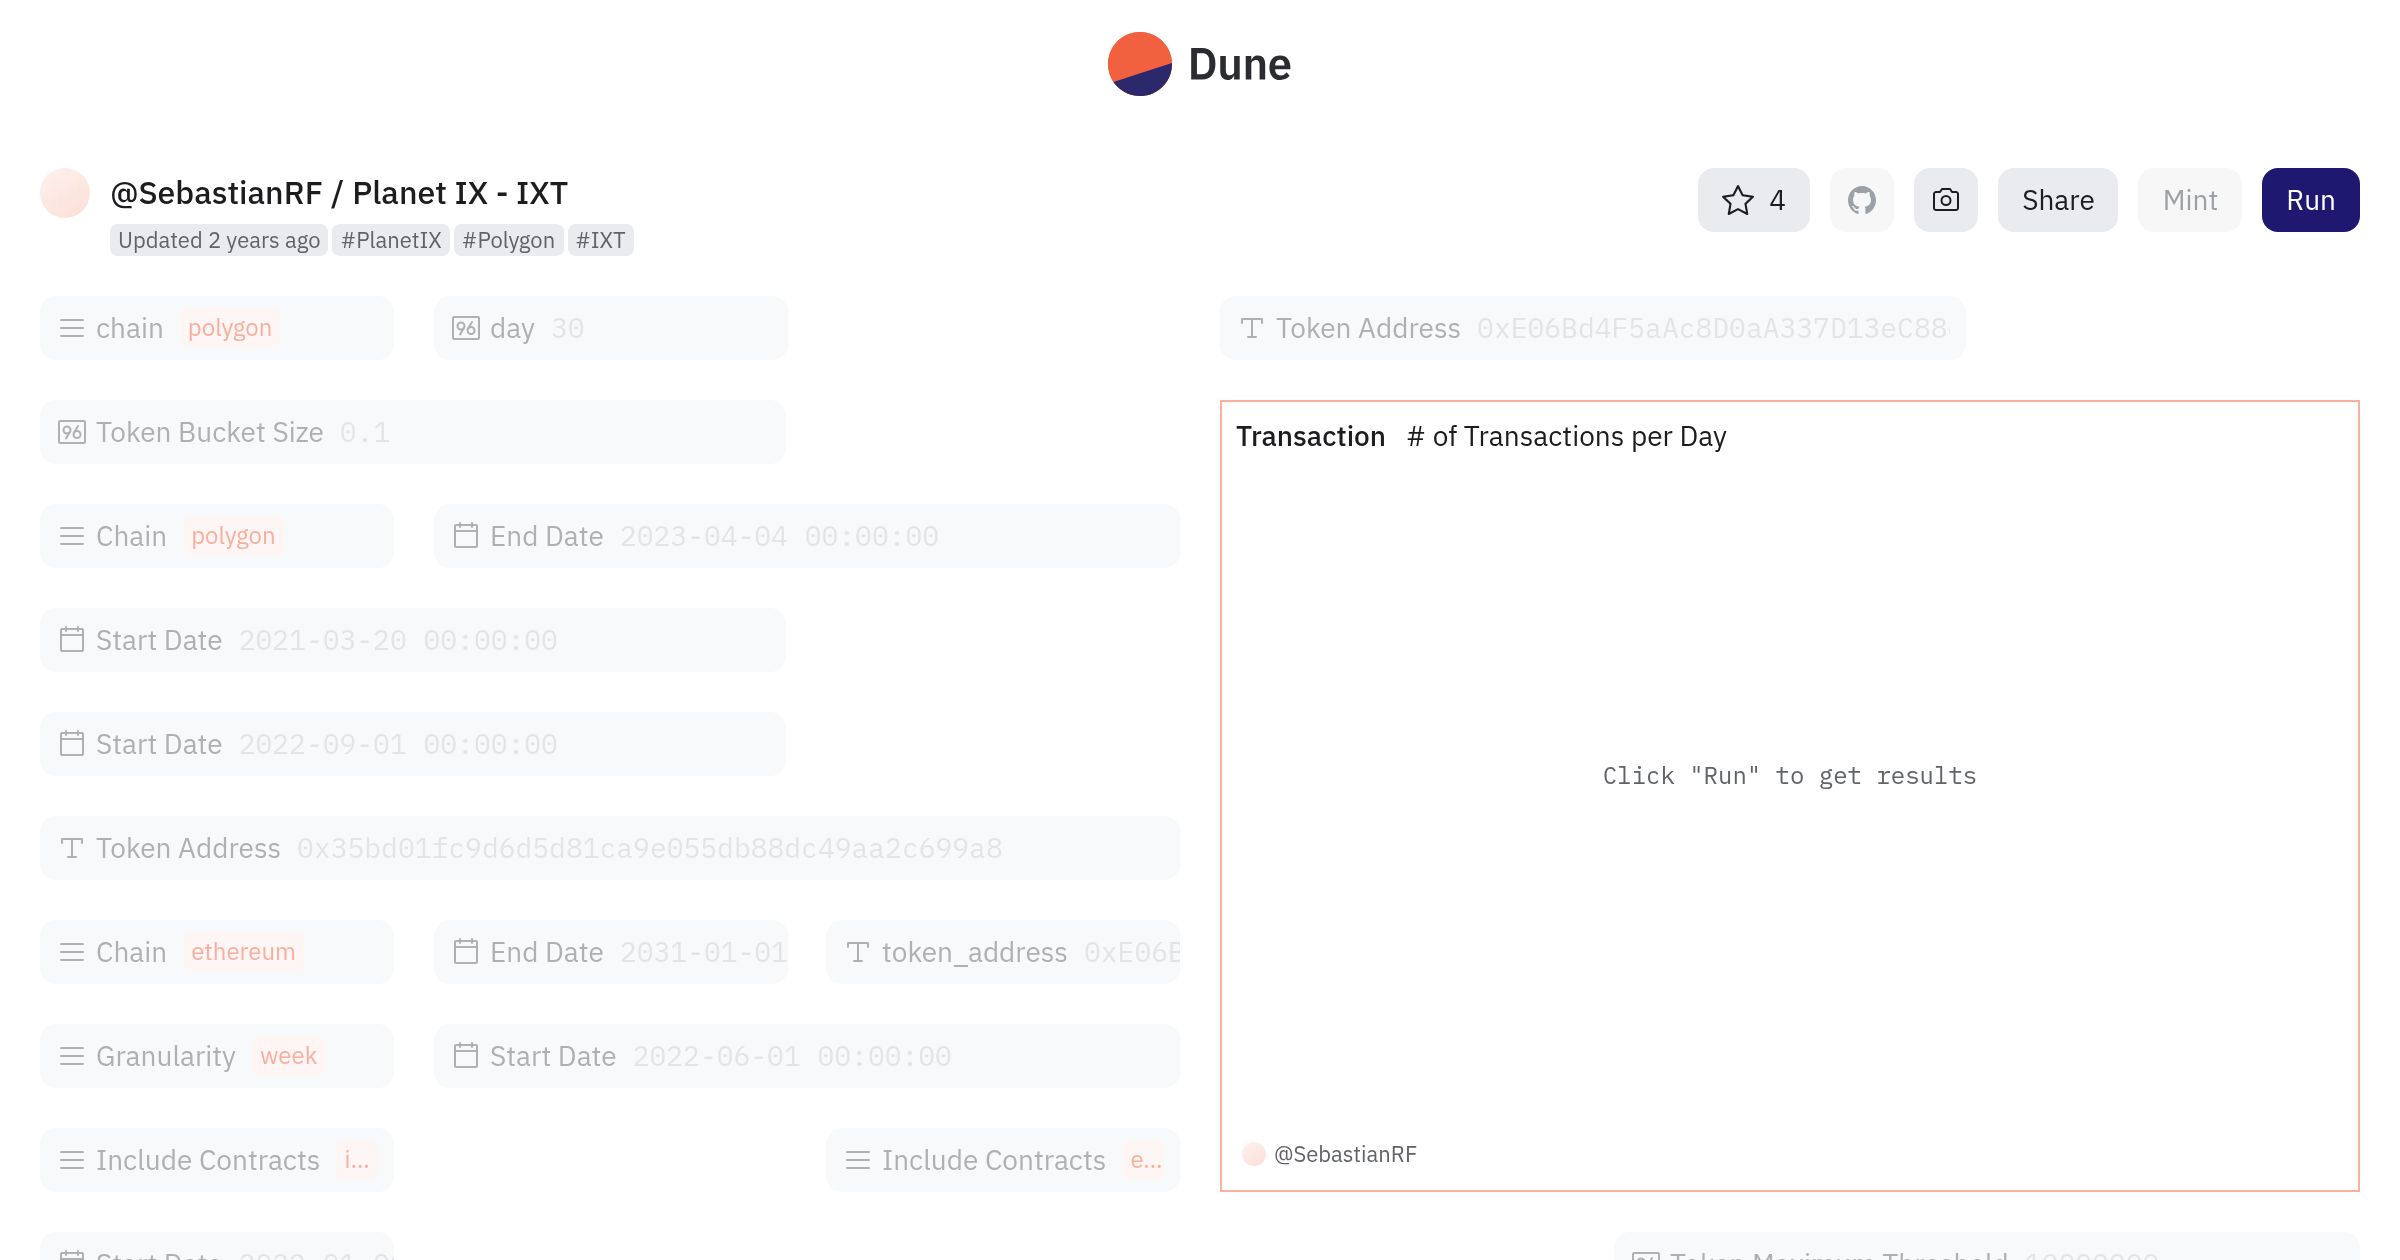Open the Transaction widget title
This screenshot has width=2400, height=1260.
tap(1310, 436)
